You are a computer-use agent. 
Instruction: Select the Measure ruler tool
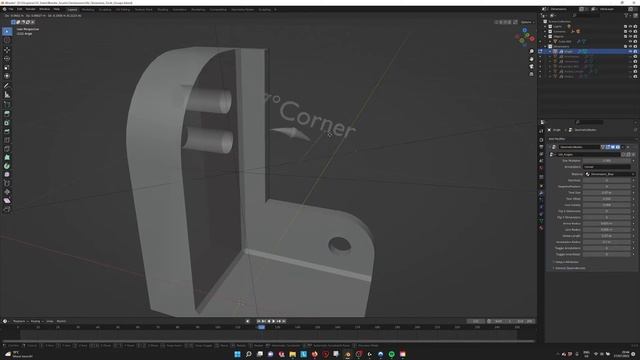coord(7,95)
